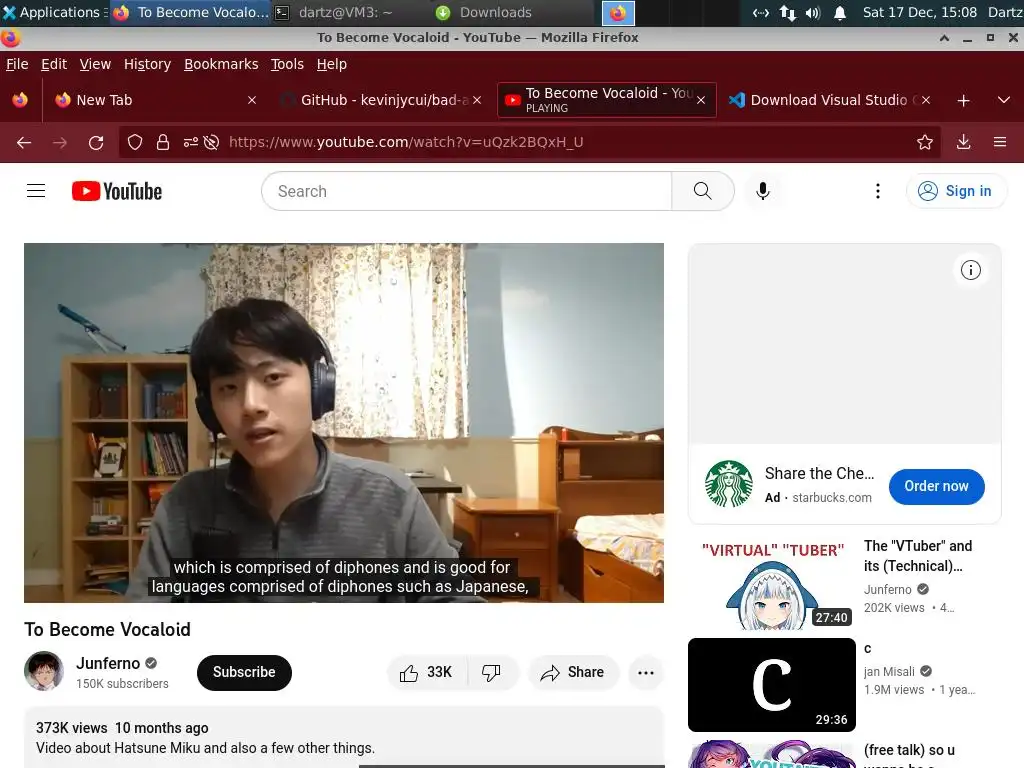
Task: Go back with browser back arrow
Action: (x=24, y=142)
